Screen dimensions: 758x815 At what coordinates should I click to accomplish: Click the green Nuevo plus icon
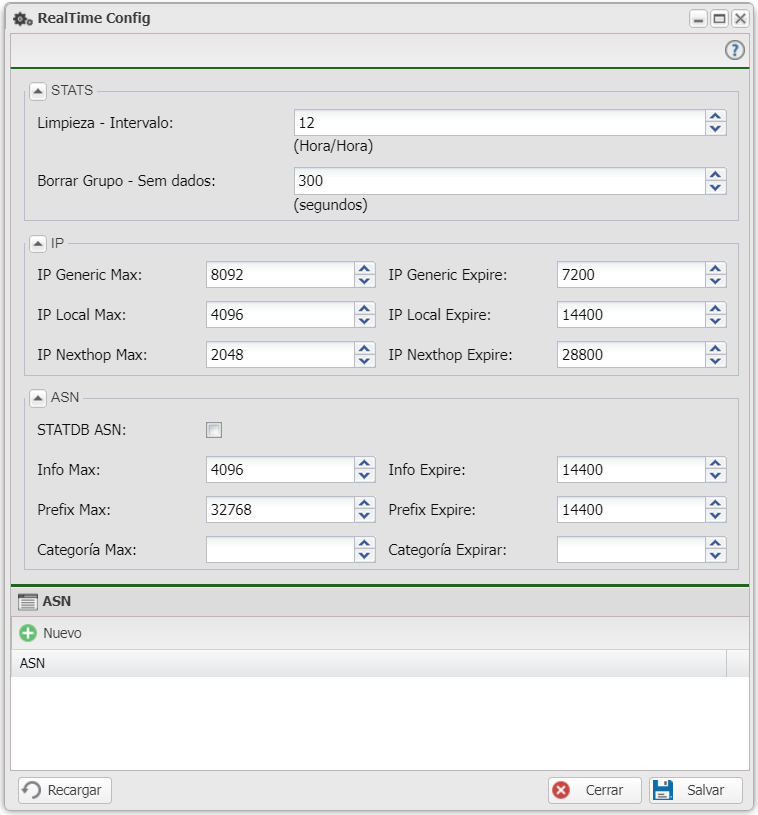point(28,633)
